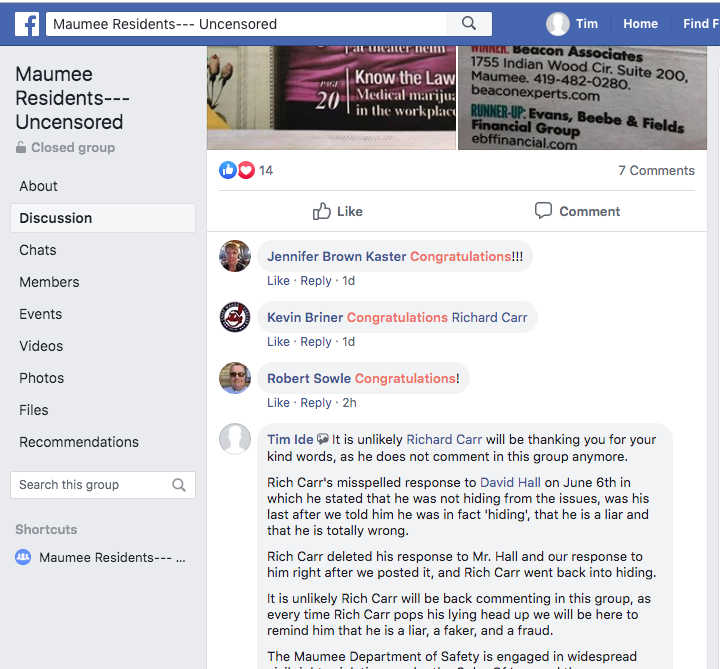Open the Recommendations section

(79, 442)
